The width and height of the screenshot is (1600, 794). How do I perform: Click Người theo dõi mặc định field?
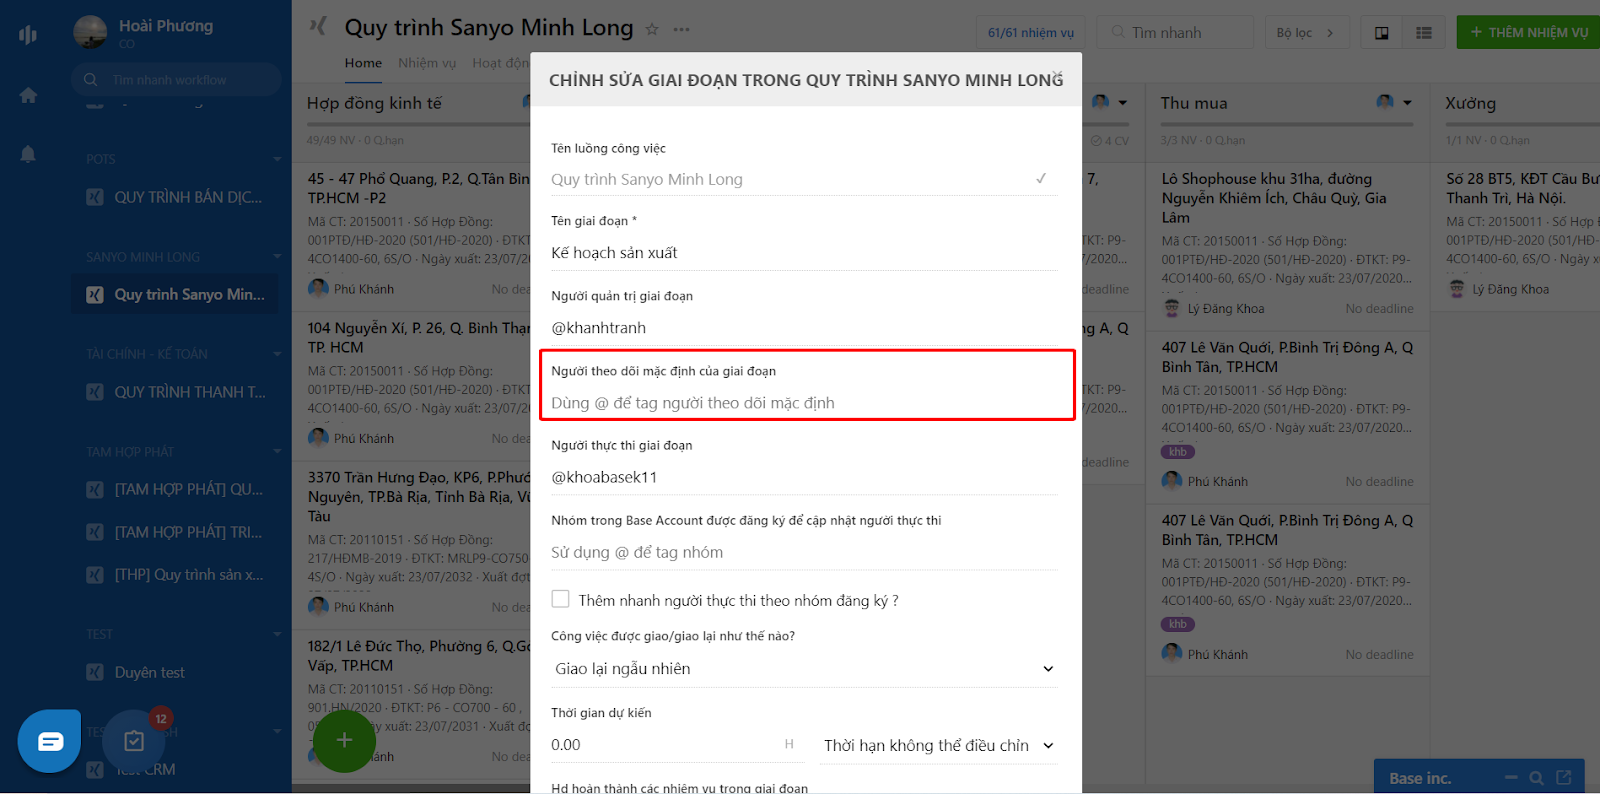804,403
